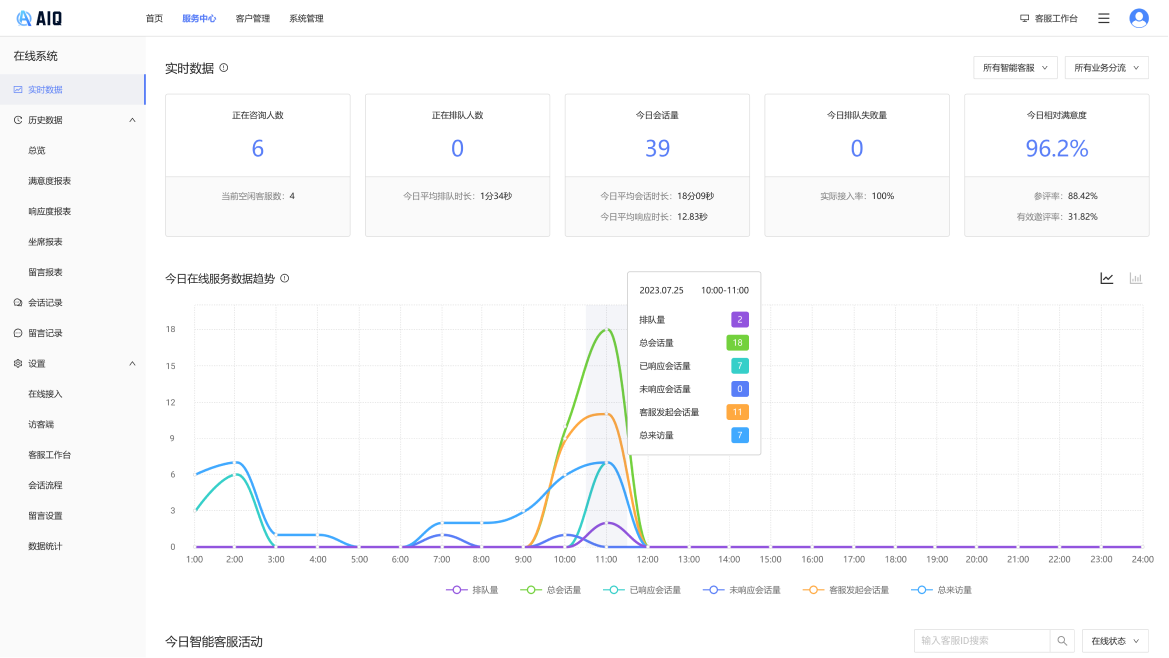This screenshot has width=1169, height=658.
Task: Open the hamburger menu icon
Action: 1103,19
